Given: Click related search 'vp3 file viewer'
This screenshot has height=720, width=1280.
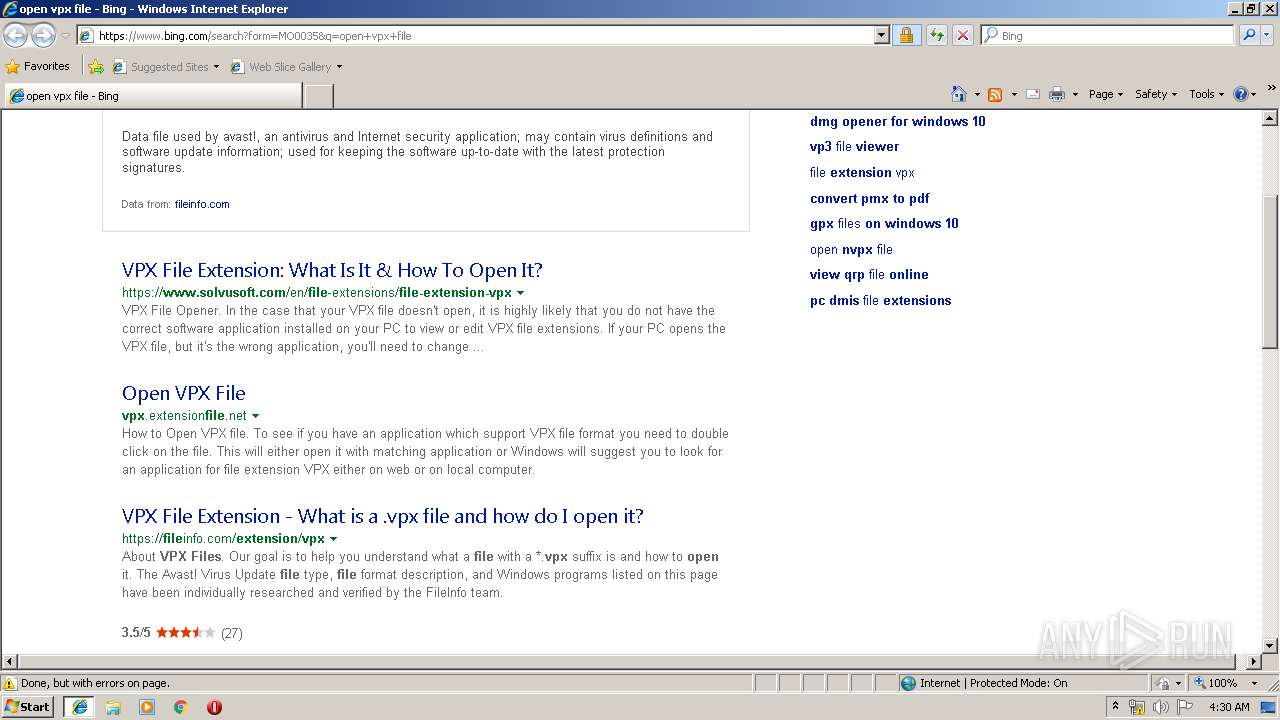Looking at the screenshot, I should point(854,147).
